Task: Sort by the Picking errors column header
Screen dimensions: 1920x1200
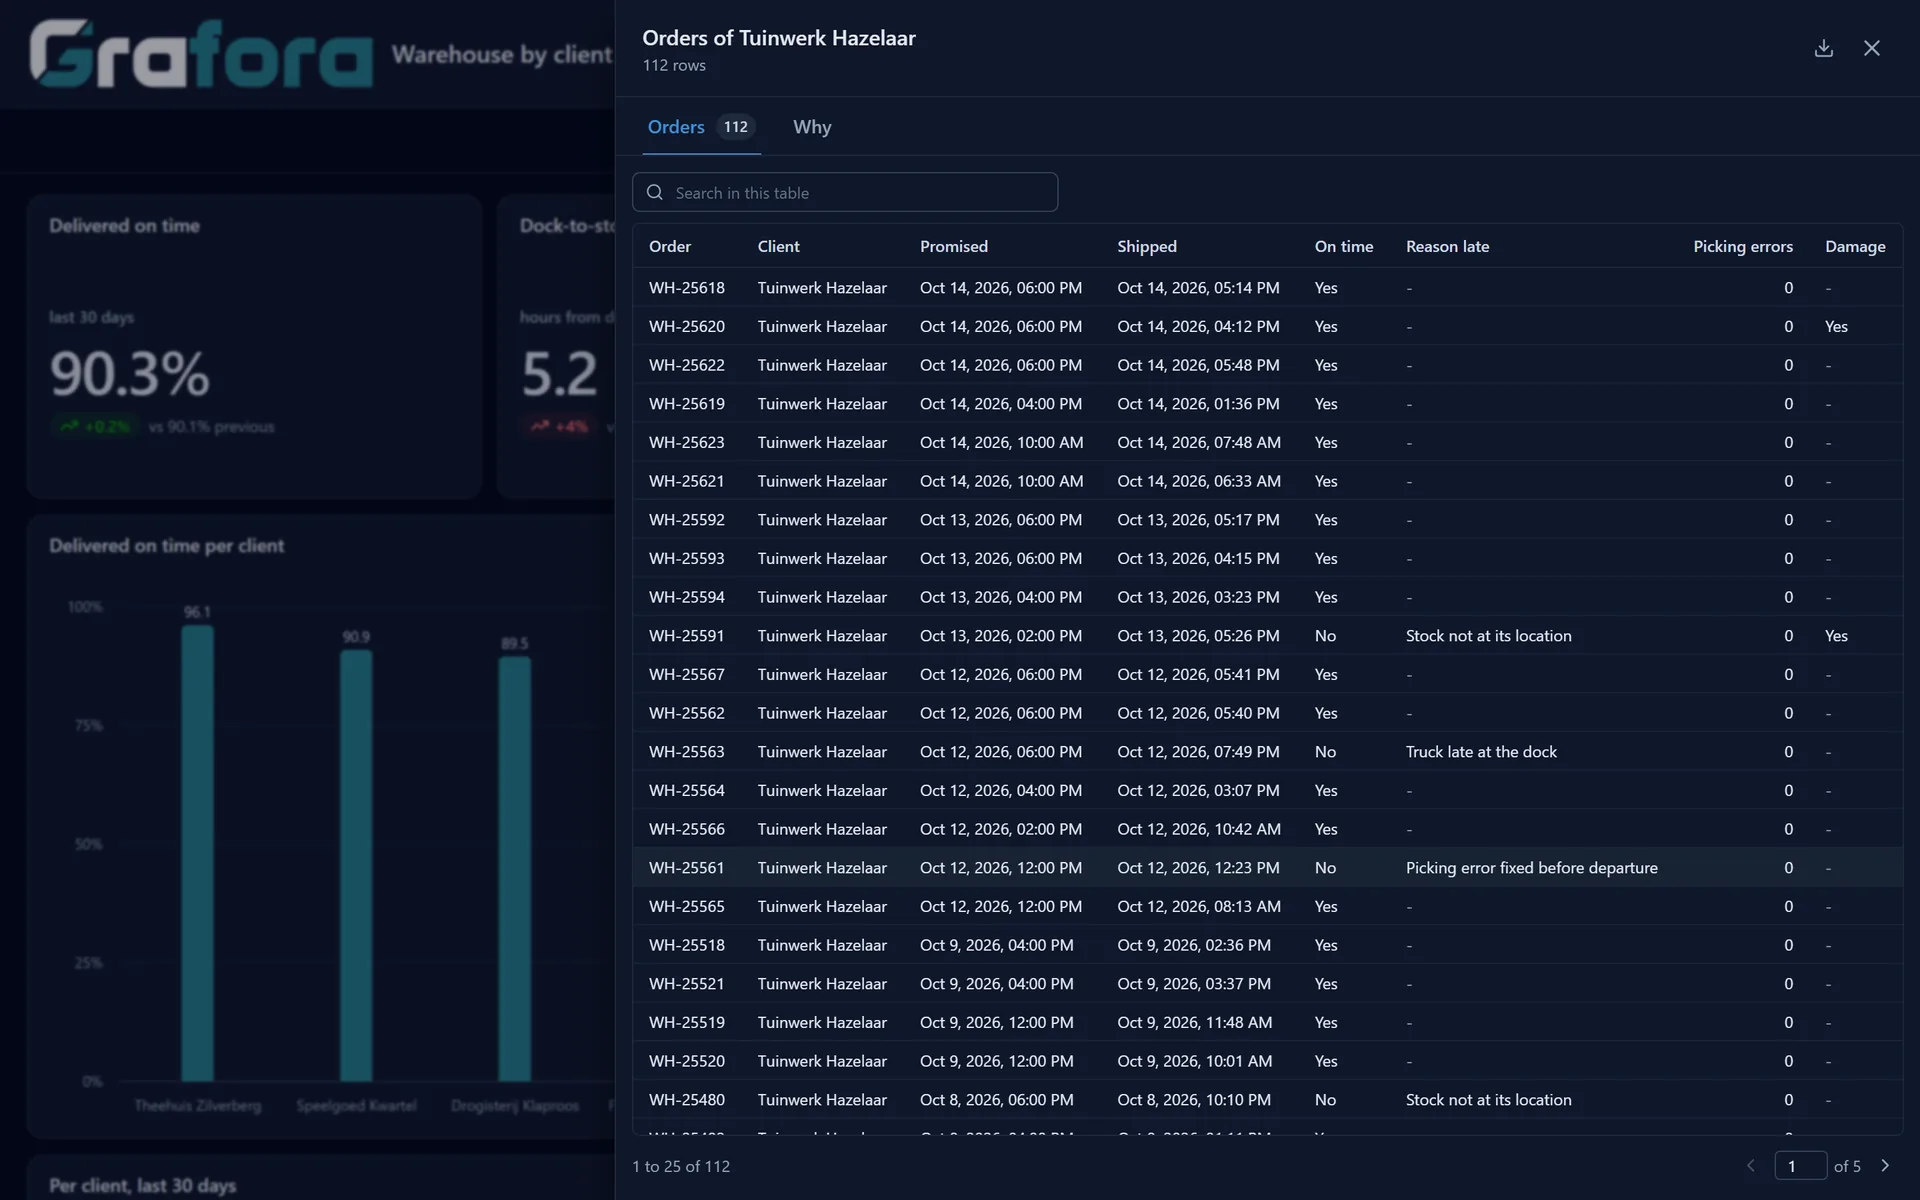Action: point(1742,246)
